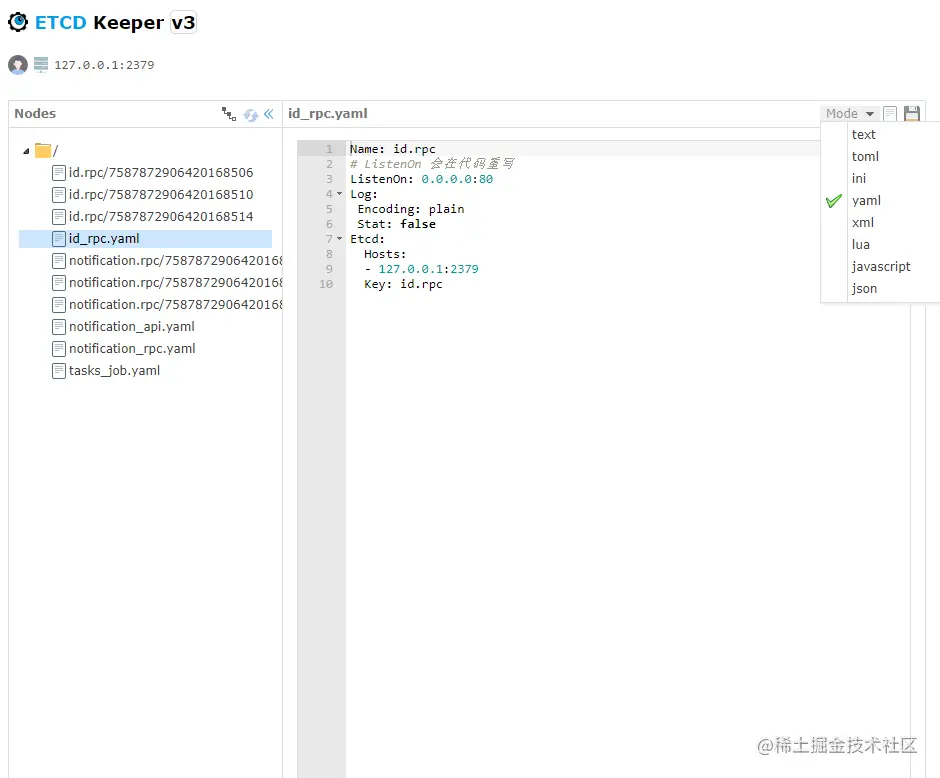
Task: Save the key with the floppy disk icon
Action: tap(912, 113)
